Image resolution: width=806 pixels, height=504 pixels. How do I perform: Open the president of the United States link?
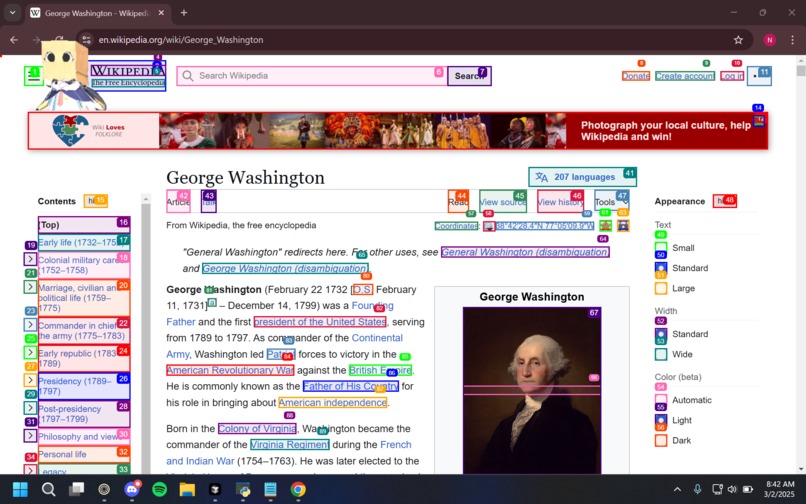(x=320, y=322)
